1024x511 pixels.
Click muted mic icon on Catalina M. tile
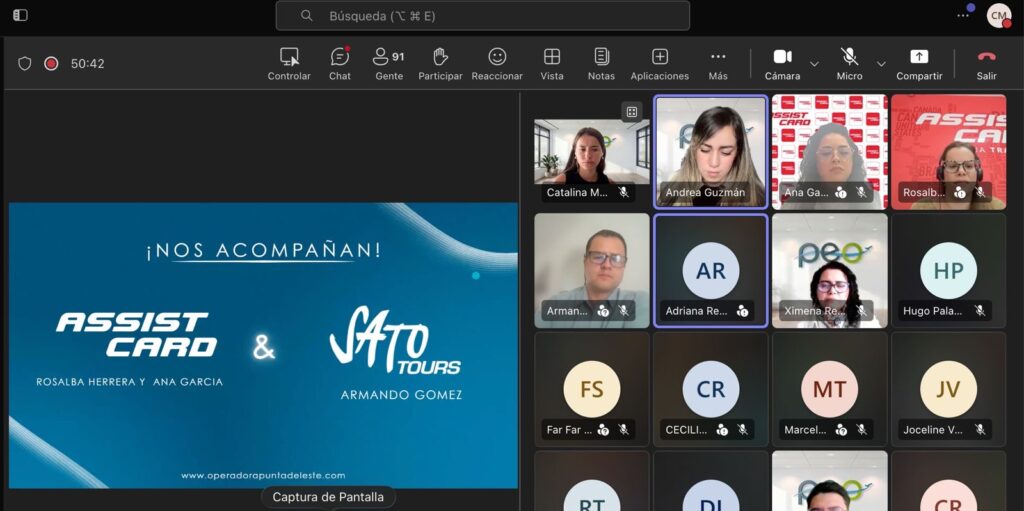(624, 192)
